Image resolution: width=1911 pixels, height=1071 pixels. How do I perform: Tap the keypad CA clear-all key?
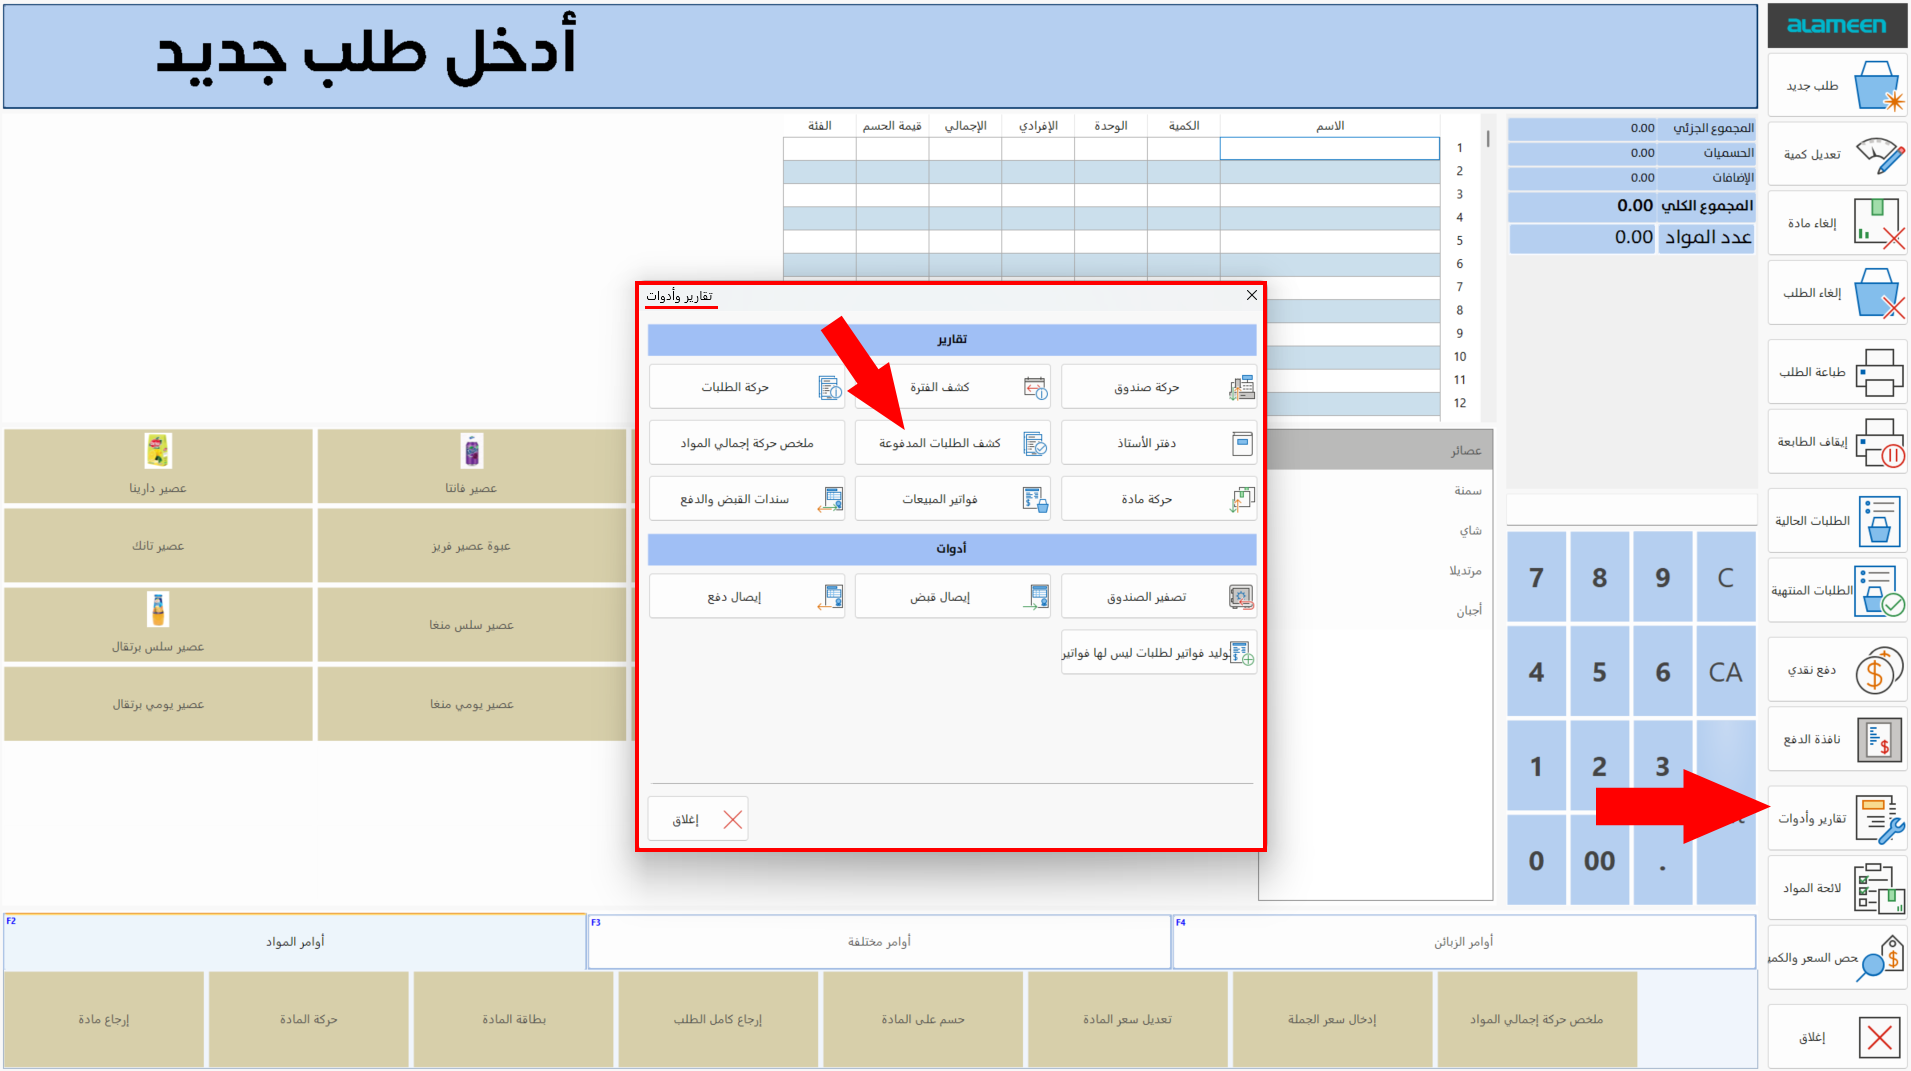pyautogui.click(x=1725, y=672)
